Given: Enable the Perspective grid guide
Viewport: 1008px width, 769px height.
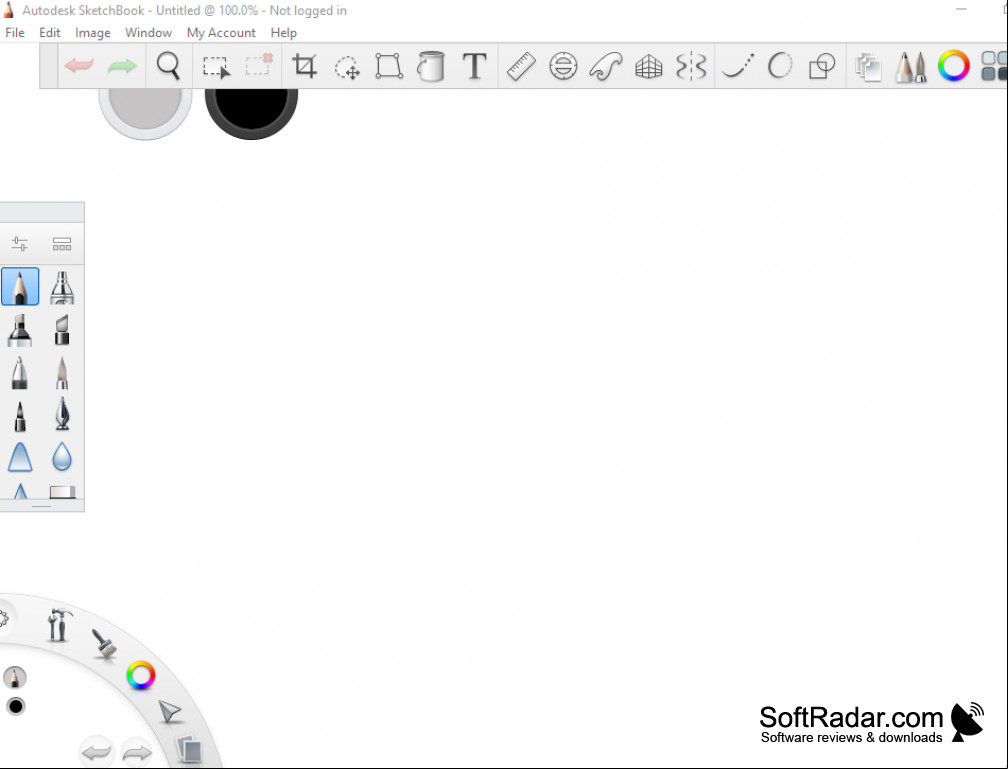Looking at the screenshot, I should click(649, 66).
